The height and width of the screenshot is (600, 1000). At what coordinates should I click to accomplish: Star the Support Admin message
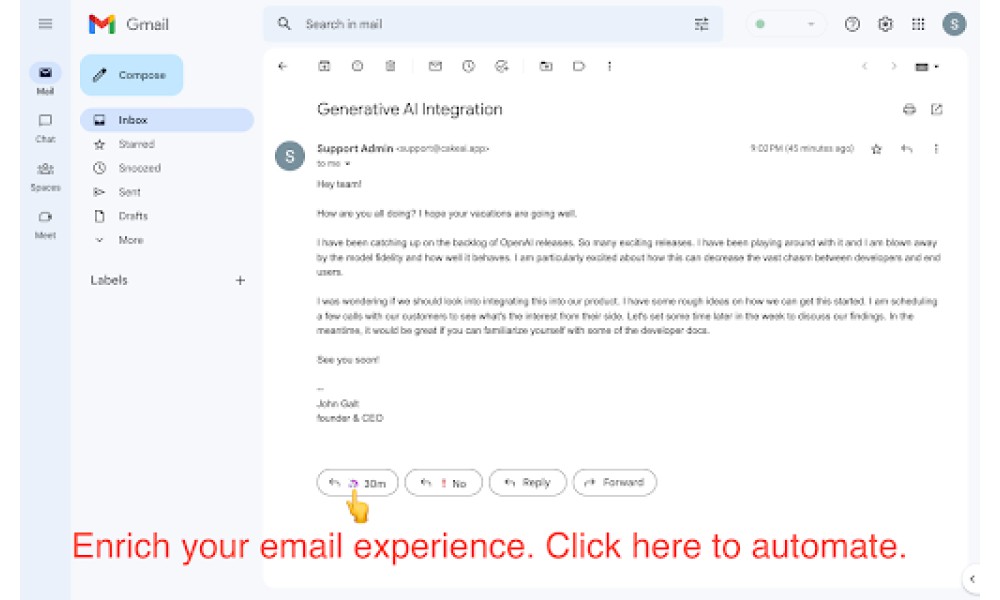pyautogui.click(x=876, y=149)
